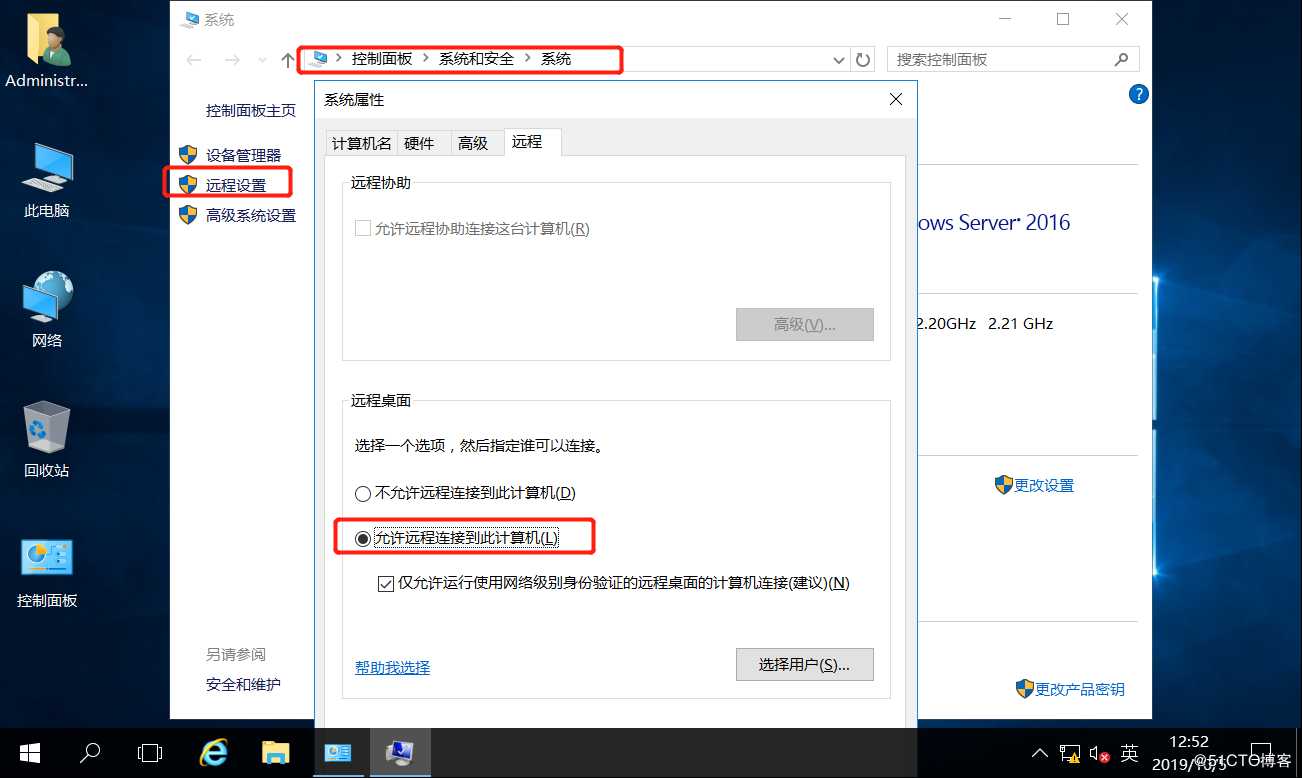Open 安全和维护 link

pyautogui.click(x=243, y=685)
